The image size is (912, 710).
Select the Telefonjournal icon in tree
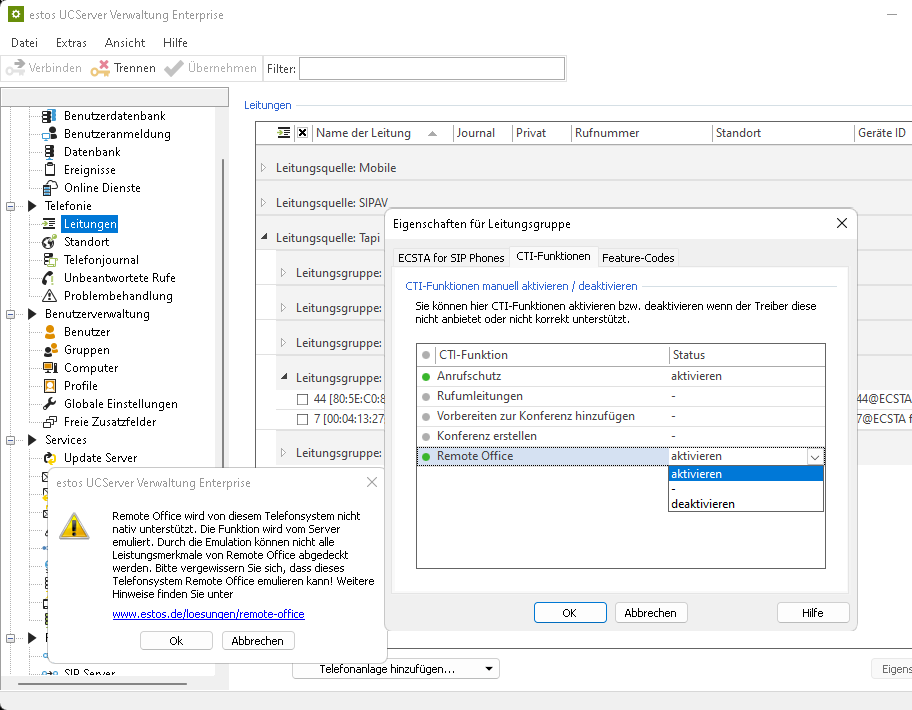click(49, 260)
